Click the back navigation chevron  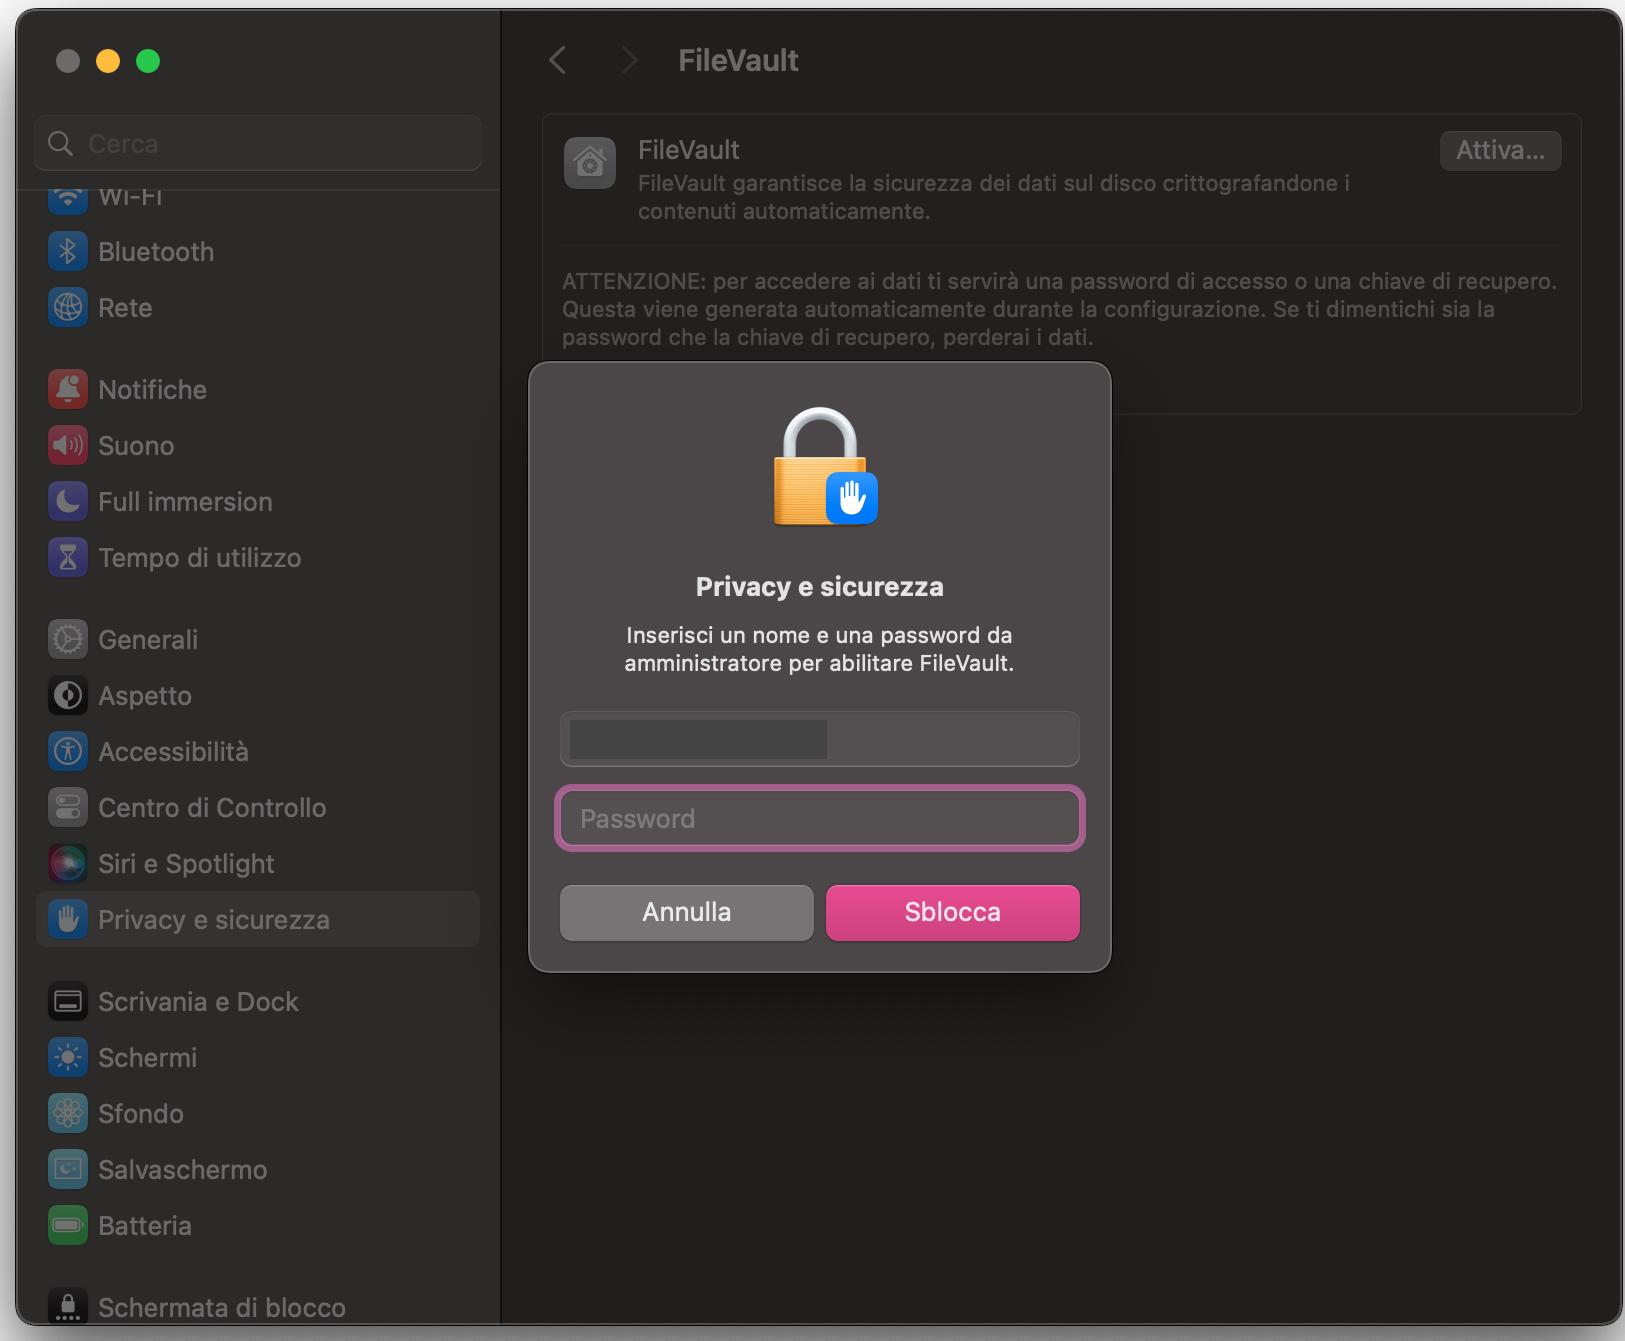[557, 60]
